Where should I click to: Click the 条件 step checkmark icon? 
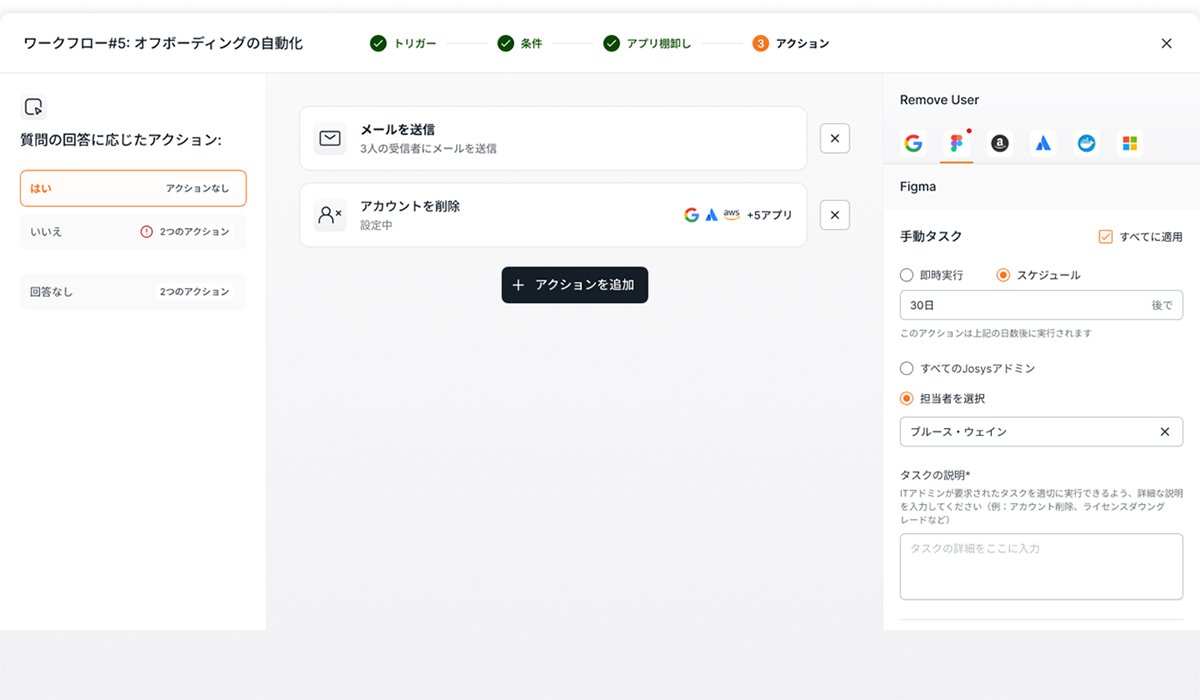(505, 43)
